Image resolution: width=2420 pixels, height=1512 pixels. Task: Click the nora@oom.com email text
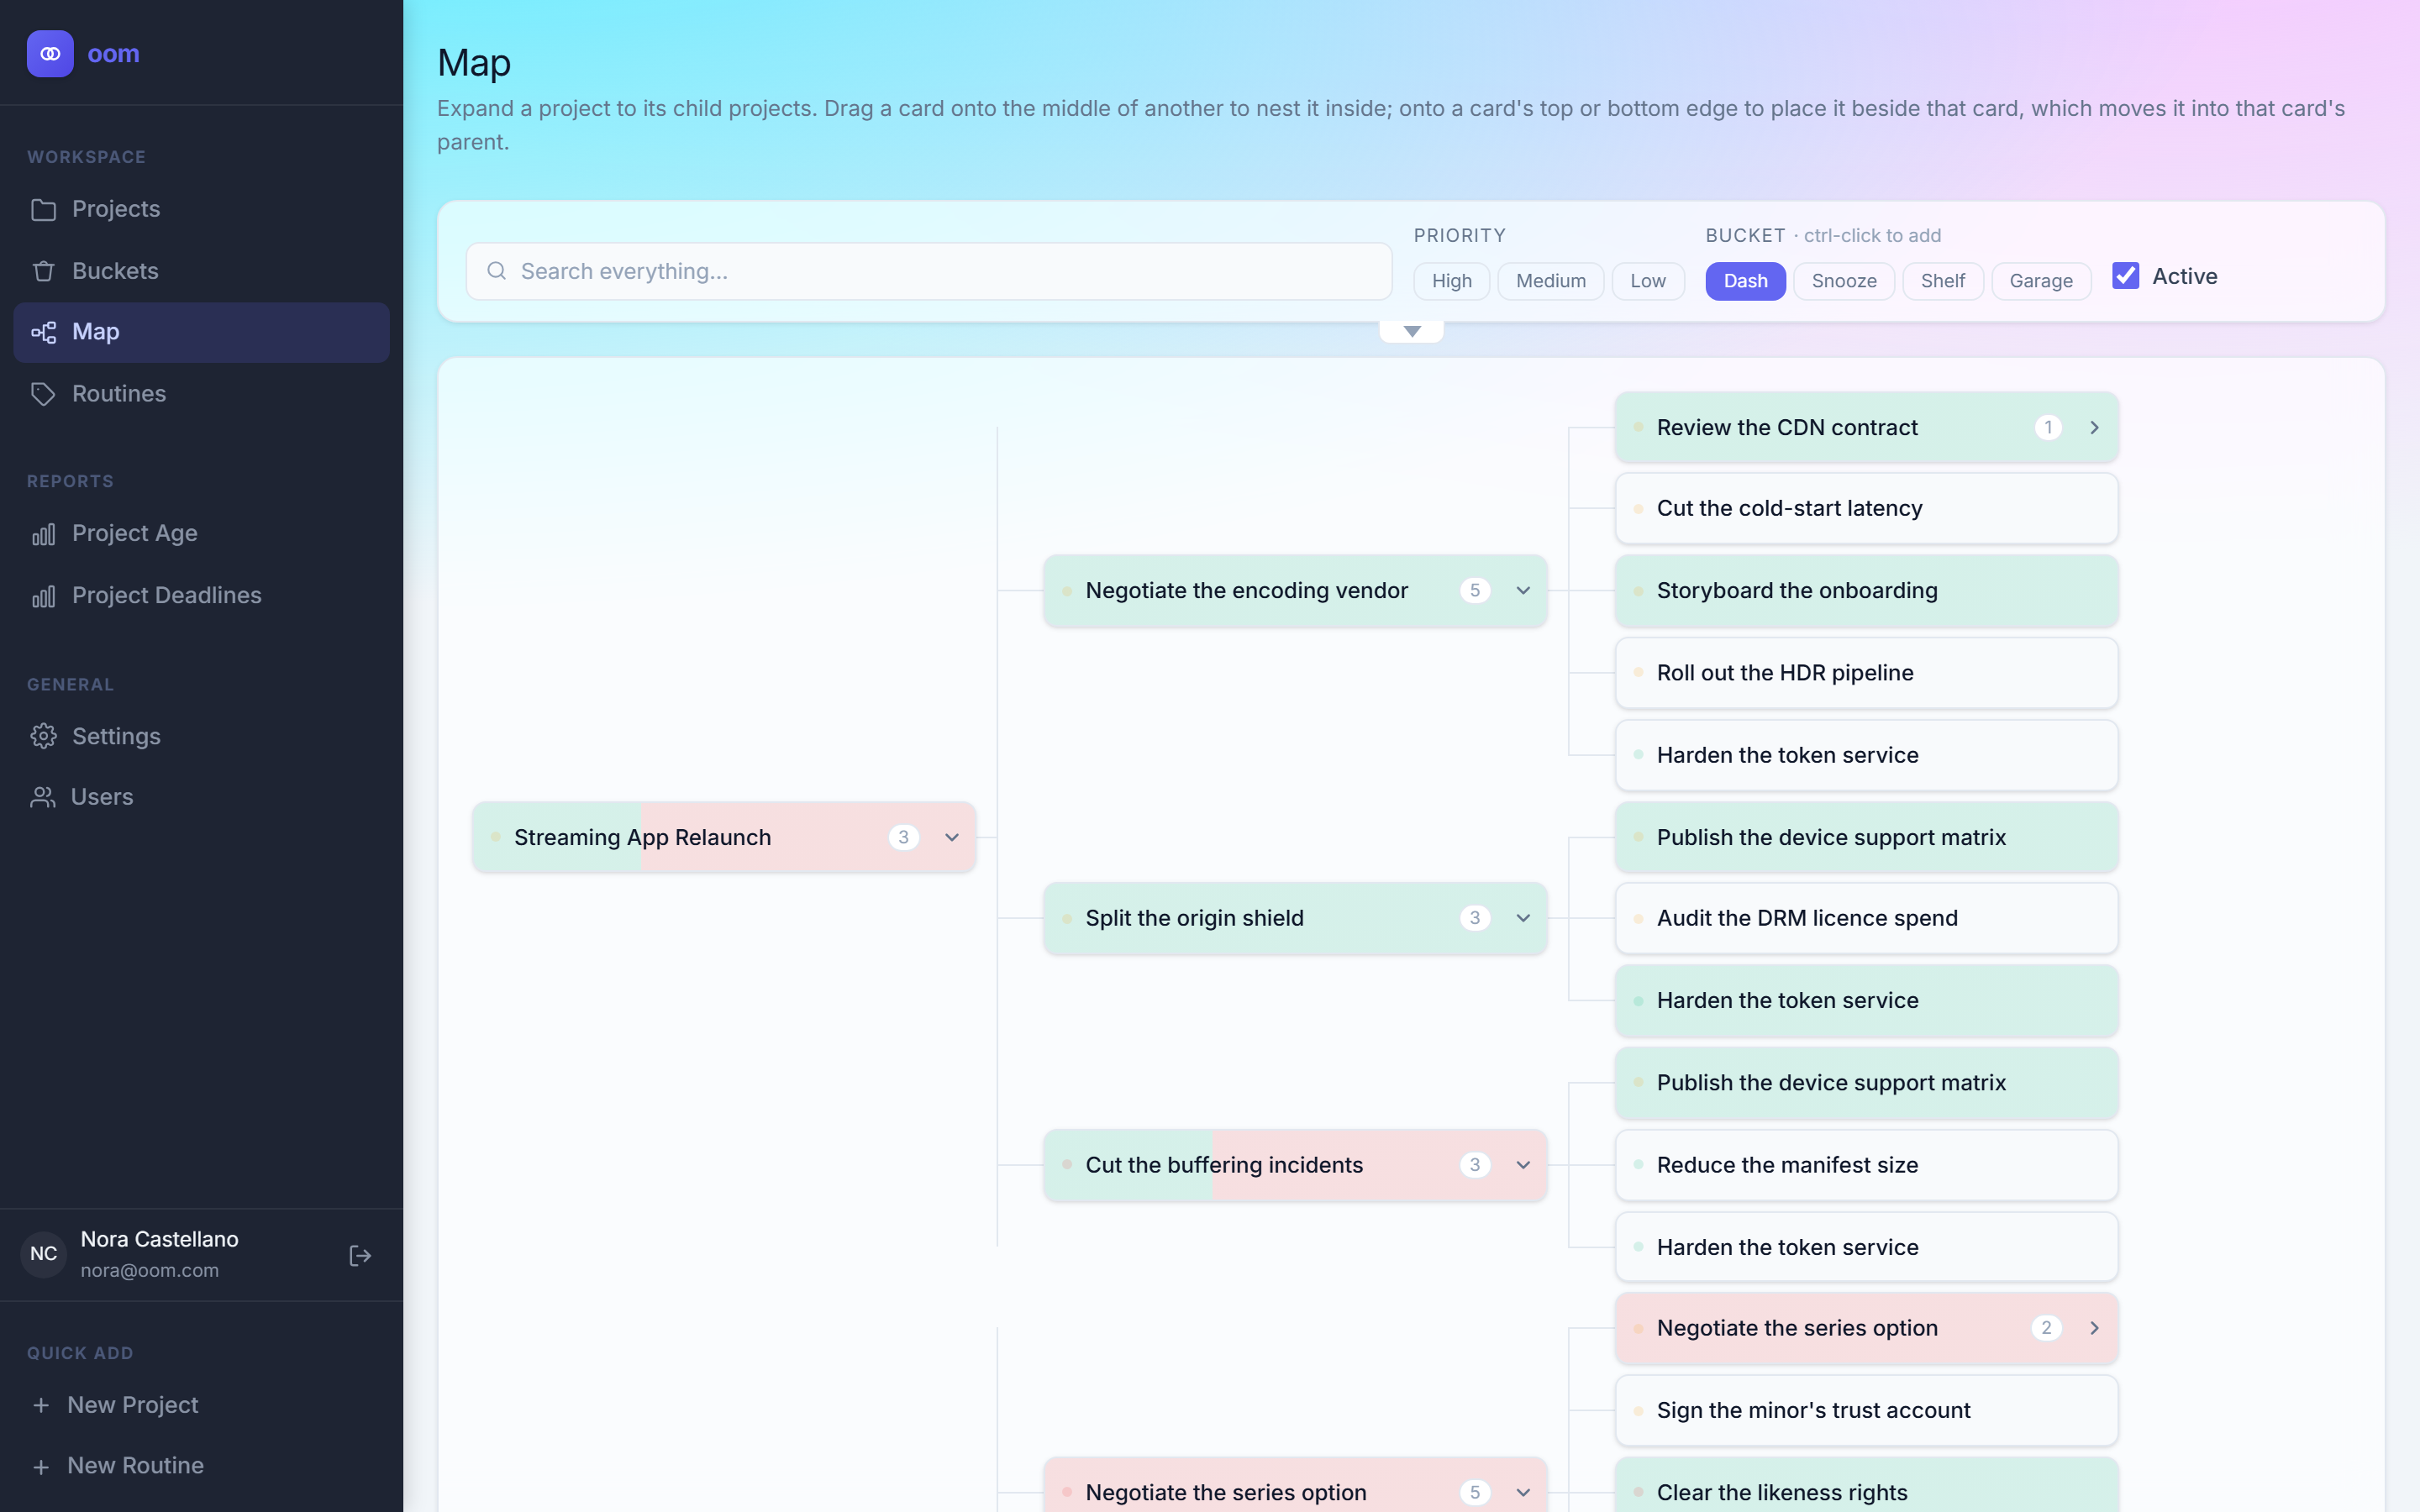point(149,1270)
